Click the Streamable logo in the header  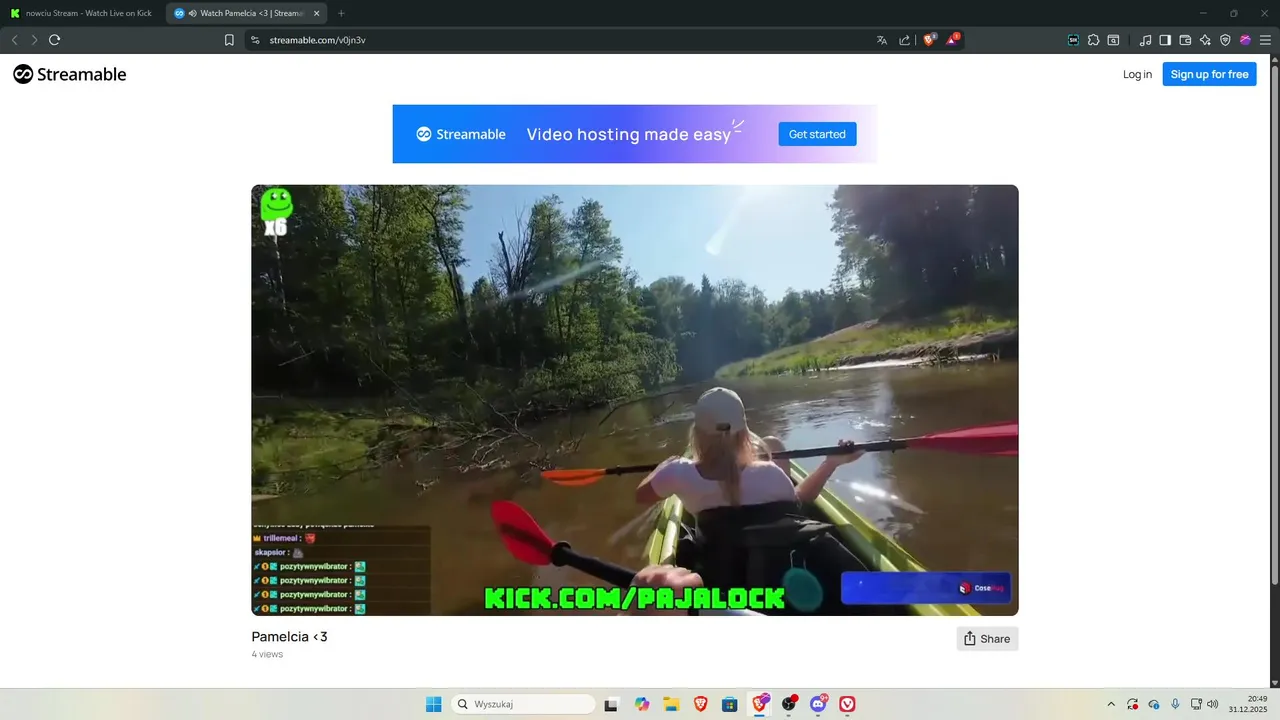69,74
